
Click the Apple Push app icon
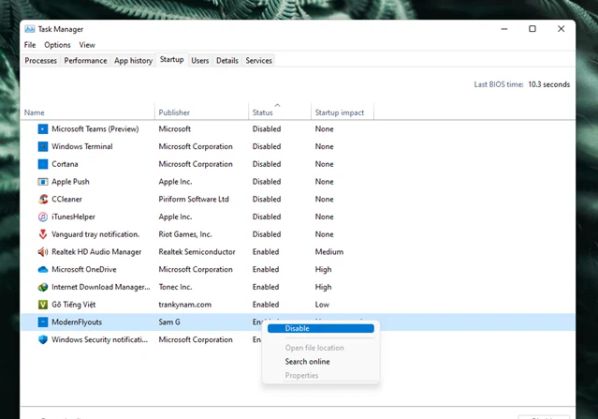(43, 181)
